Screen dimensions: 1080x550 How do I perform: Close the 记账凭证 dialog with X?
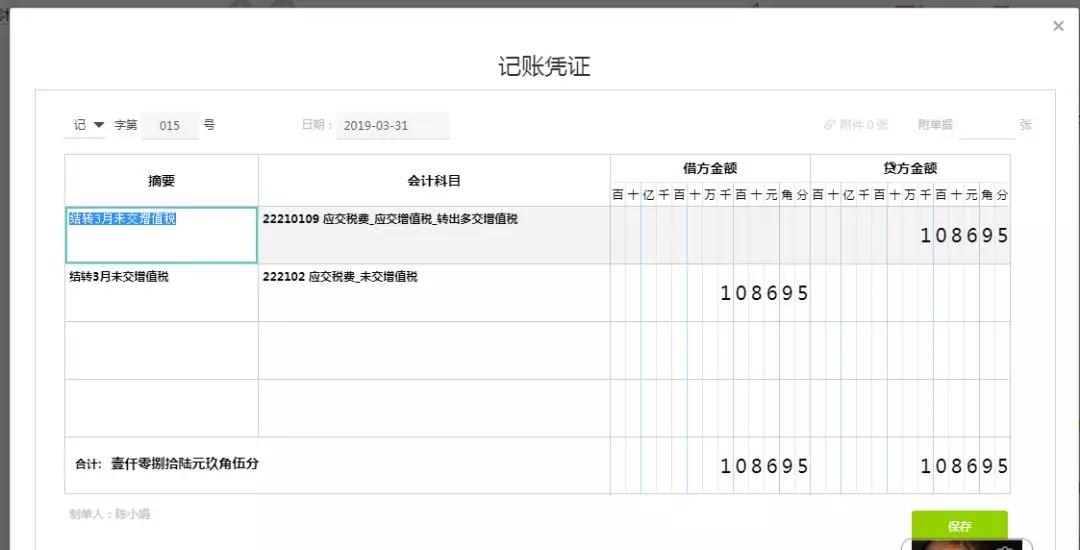[x=1059, y=26]
